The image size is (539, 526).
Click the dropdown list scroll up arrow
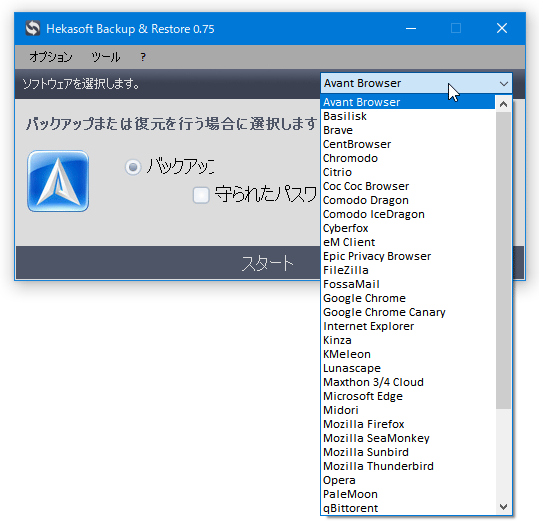click(x=503, y=104)
